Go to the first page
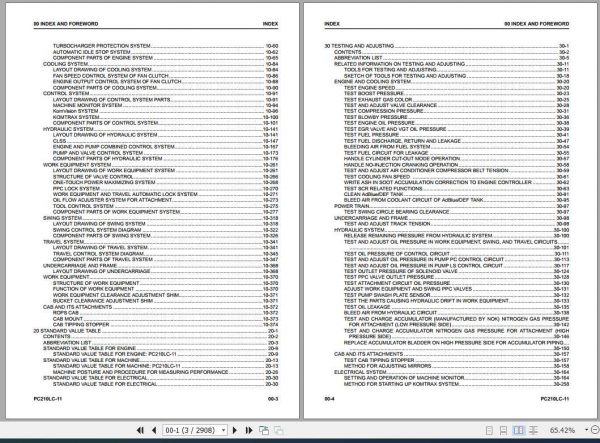The height and width of the screenshot is (443, 600). pos(140,430)
